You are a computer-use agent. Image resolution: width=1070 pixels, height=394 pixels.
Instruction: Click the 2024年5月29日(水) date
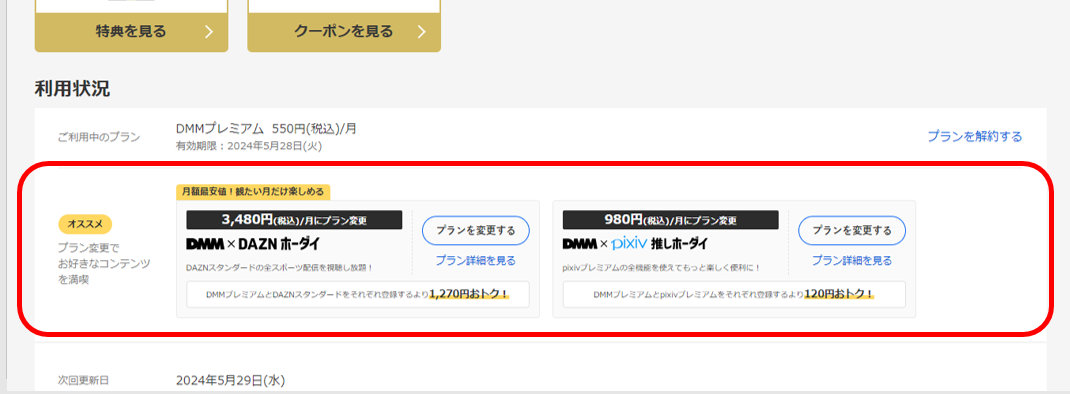[230, 380]
